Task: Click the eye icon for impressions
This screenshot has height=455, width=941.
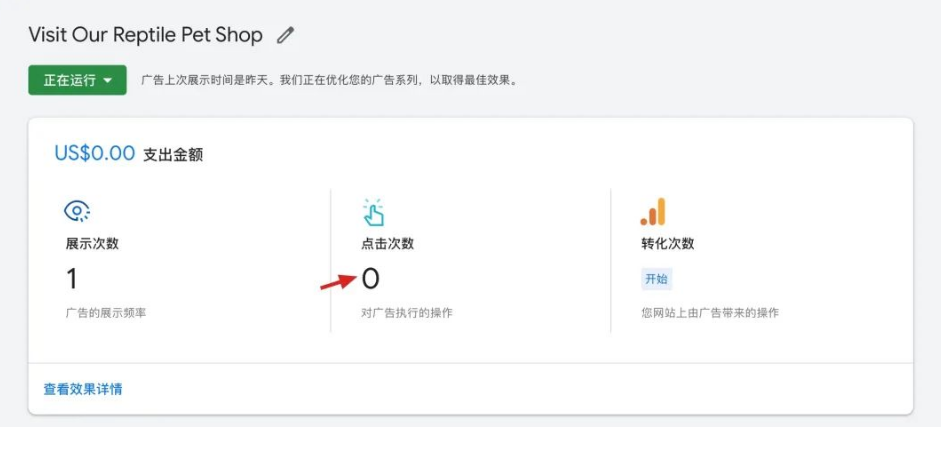Action: point(77,210)
